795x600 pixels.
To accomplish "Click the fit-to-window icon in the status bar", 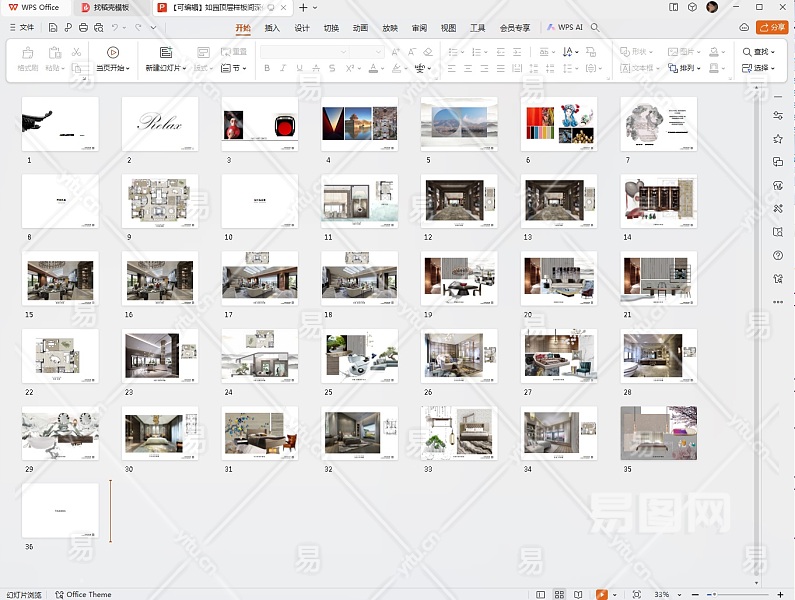I will [x=636, y=594].
